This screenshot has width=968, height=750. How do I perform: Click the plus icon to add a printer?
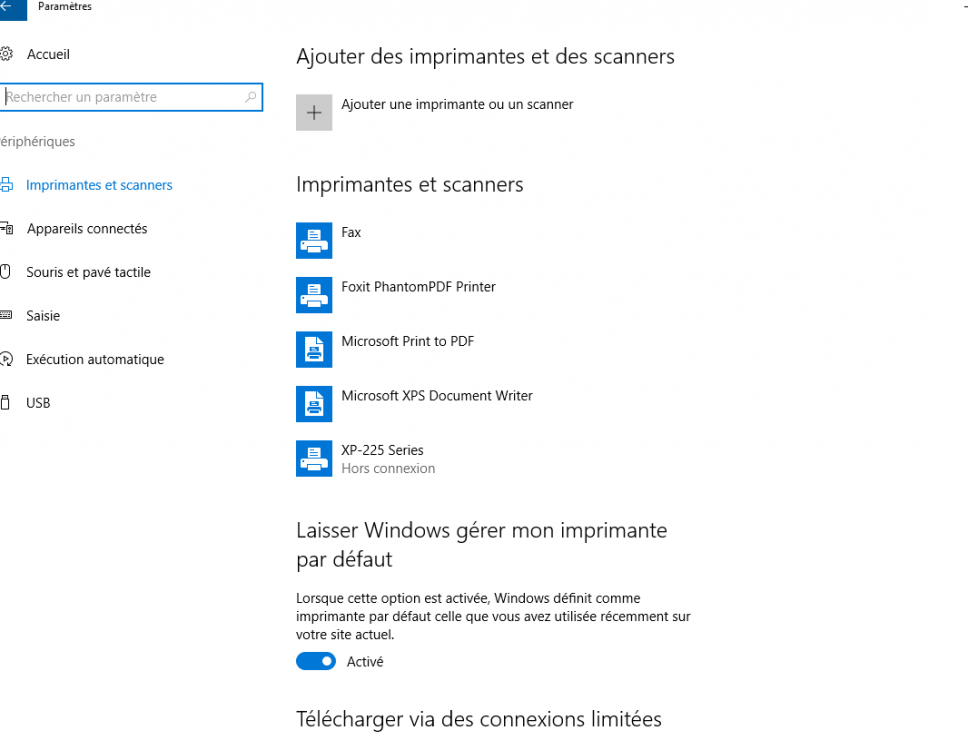[x=314, y=113]
